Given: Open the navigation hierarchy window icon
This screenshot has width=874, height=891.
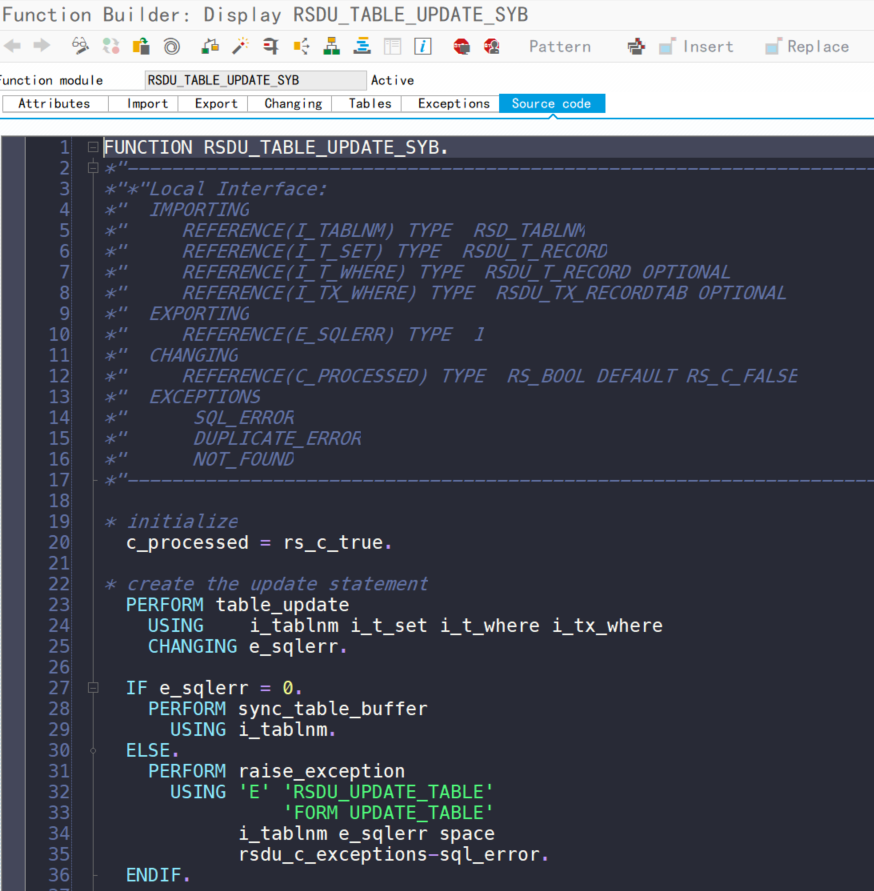Looking at the screenshot, I should pos(332,46).
